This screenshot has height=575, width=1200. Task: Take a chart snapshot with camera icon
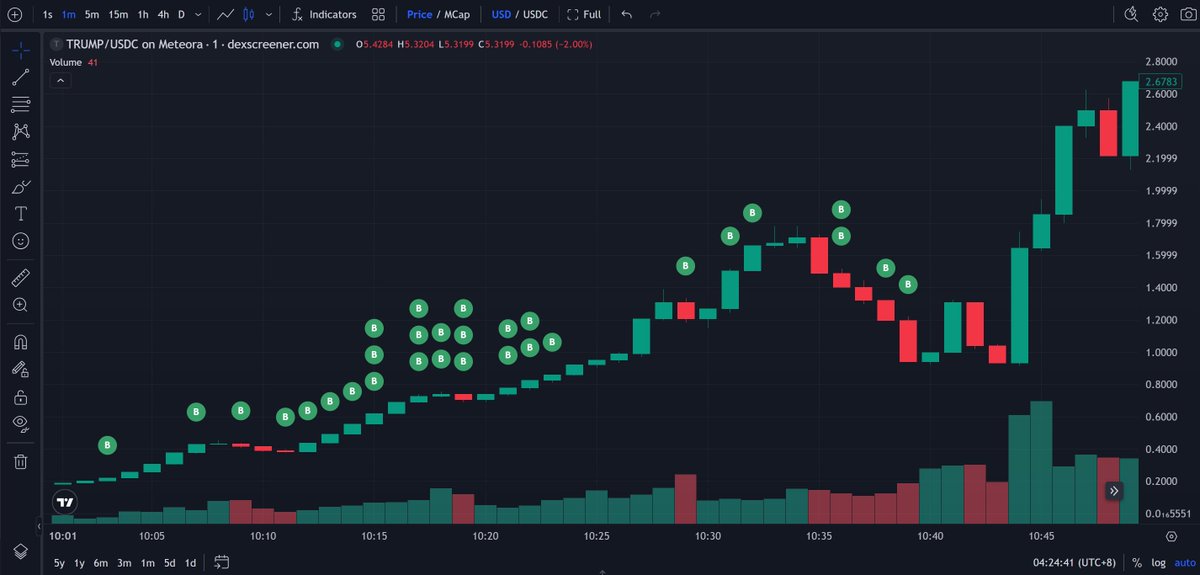tap(1187, 15)
